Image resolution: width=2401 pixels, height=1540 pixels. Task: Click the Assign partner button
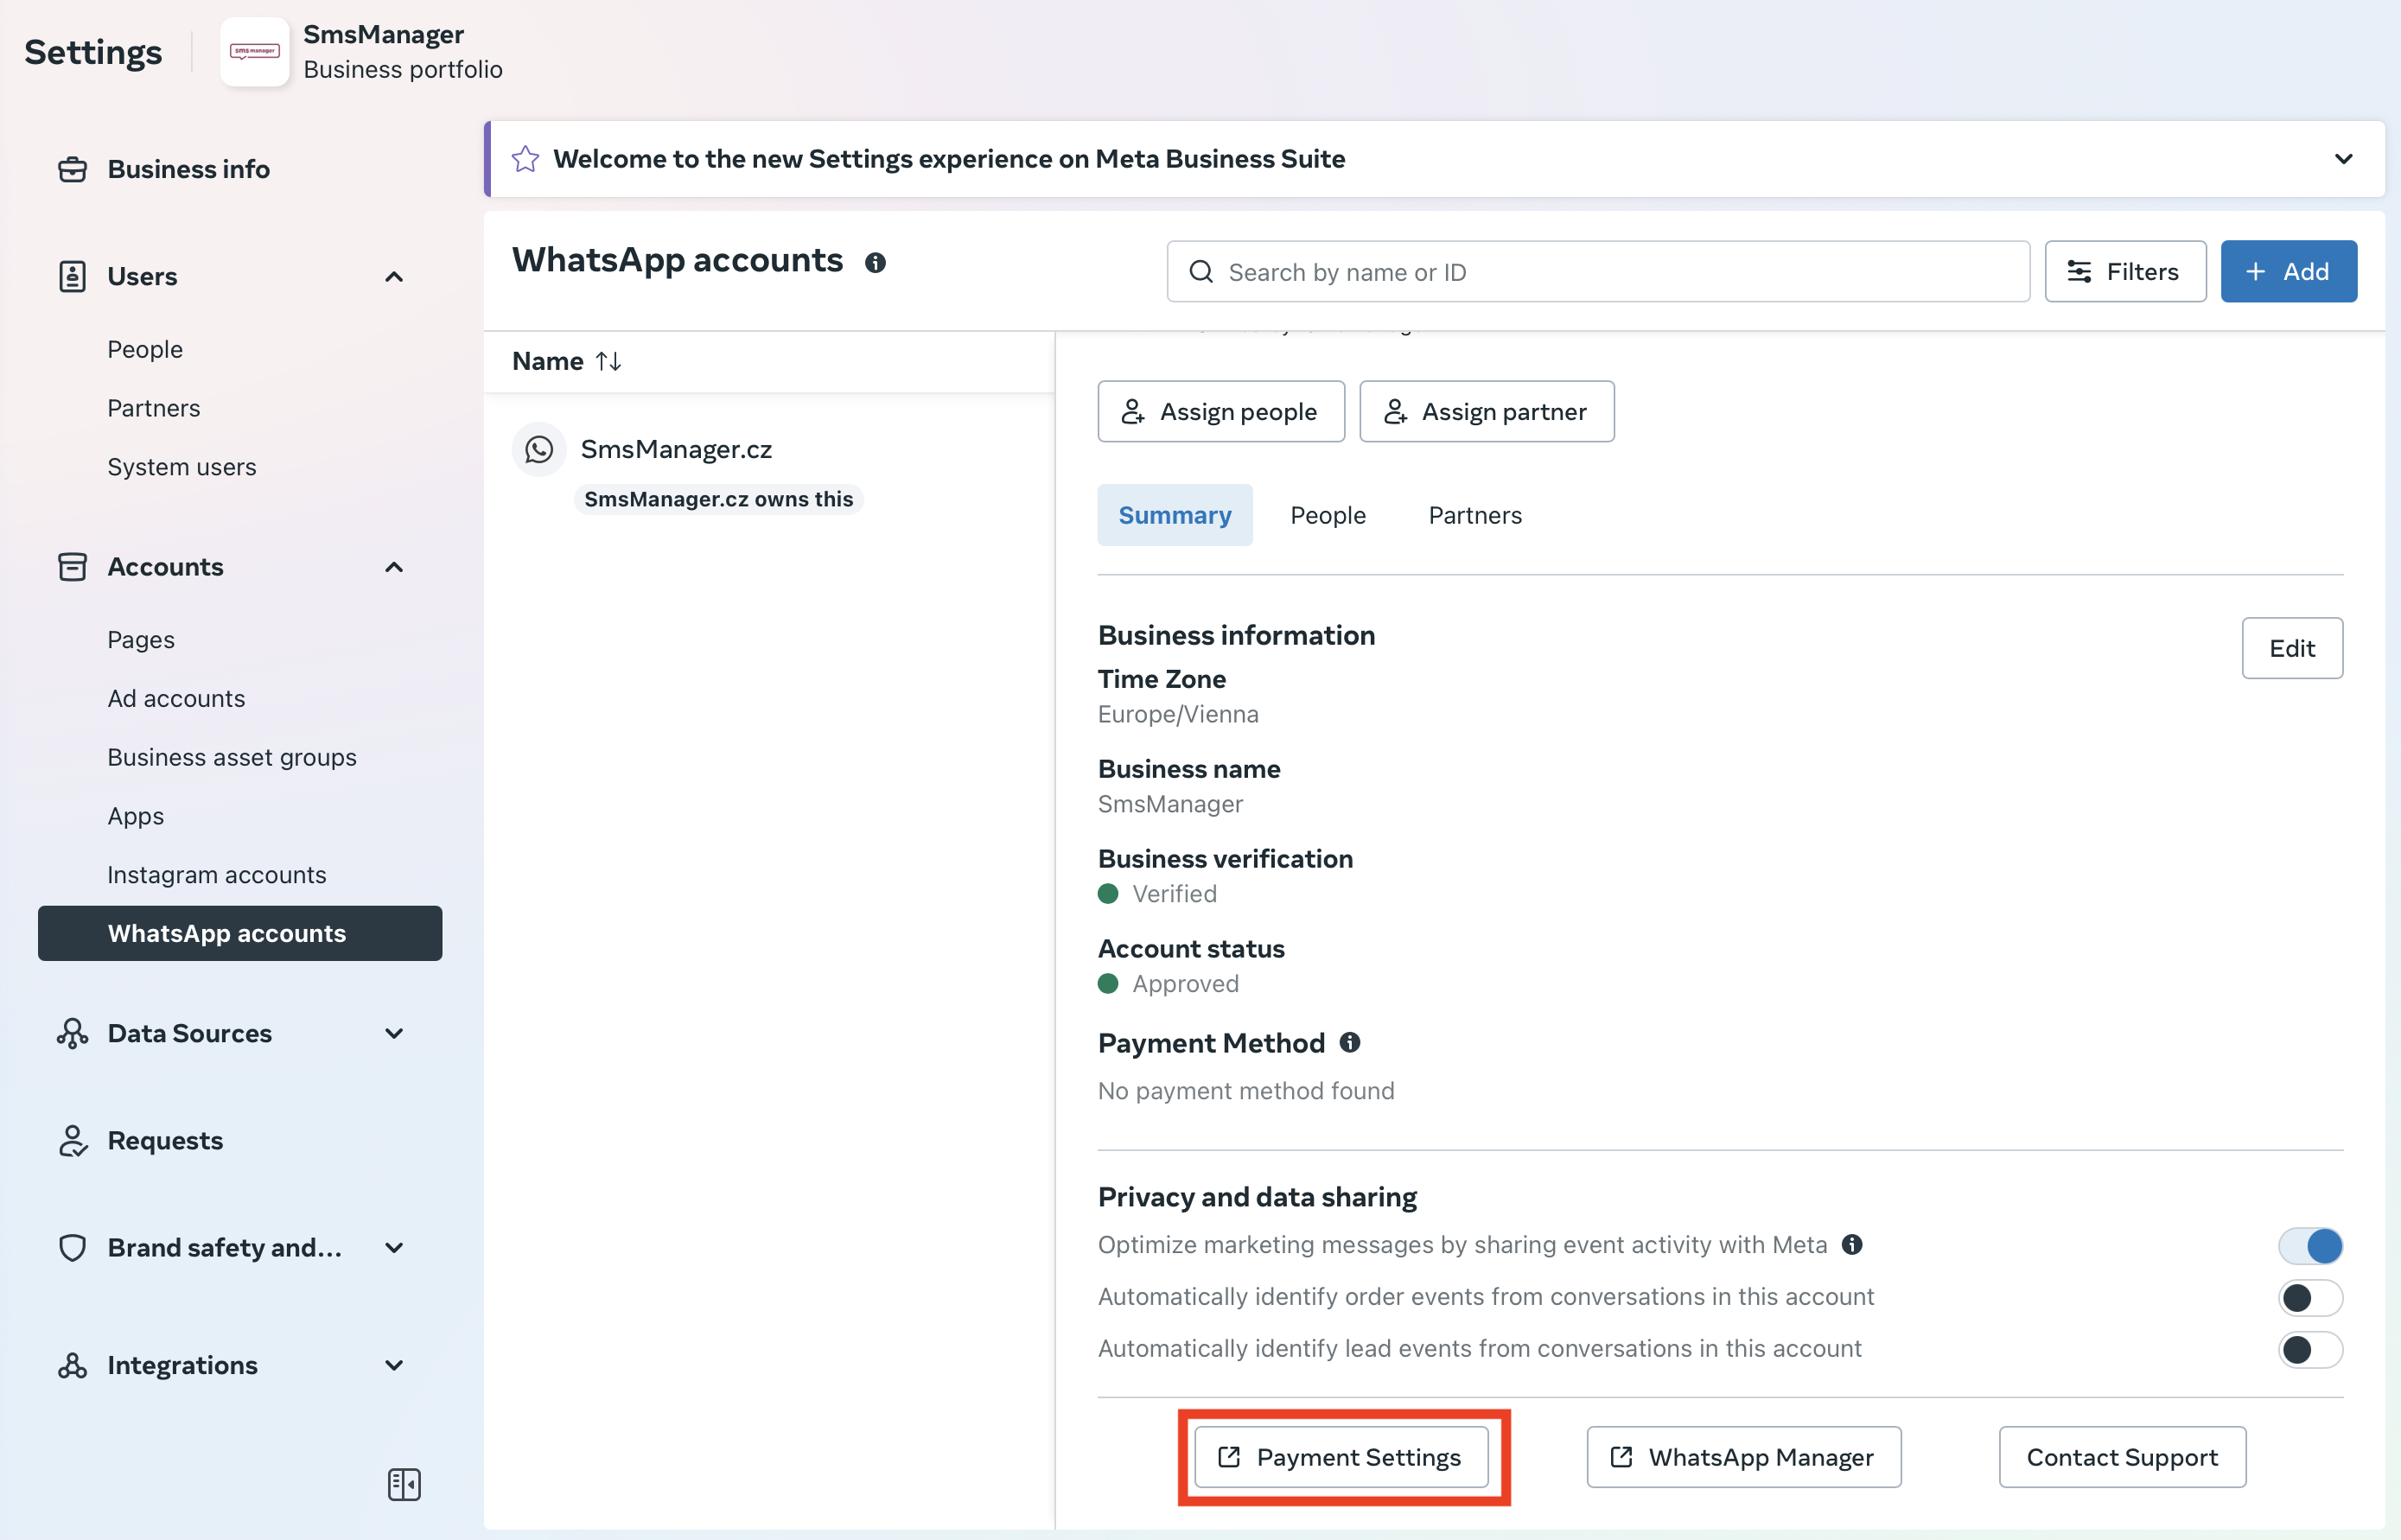(1486, 411)
